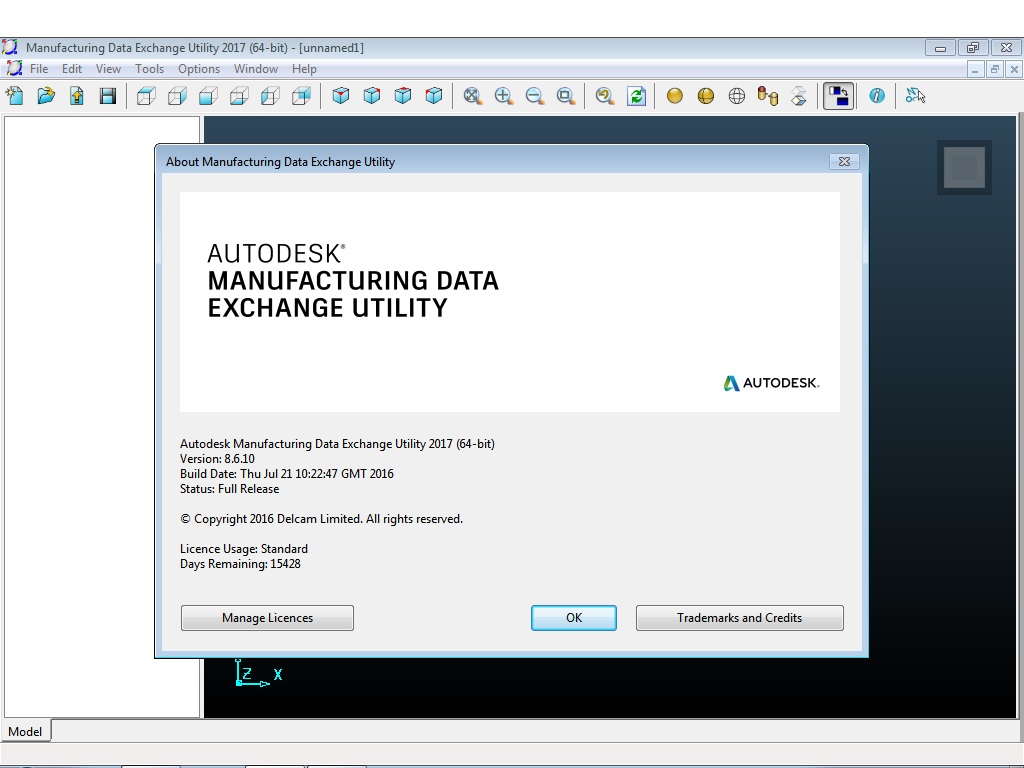Open the File menu
Screen dimensions: 1024x768
click(39, 69)
